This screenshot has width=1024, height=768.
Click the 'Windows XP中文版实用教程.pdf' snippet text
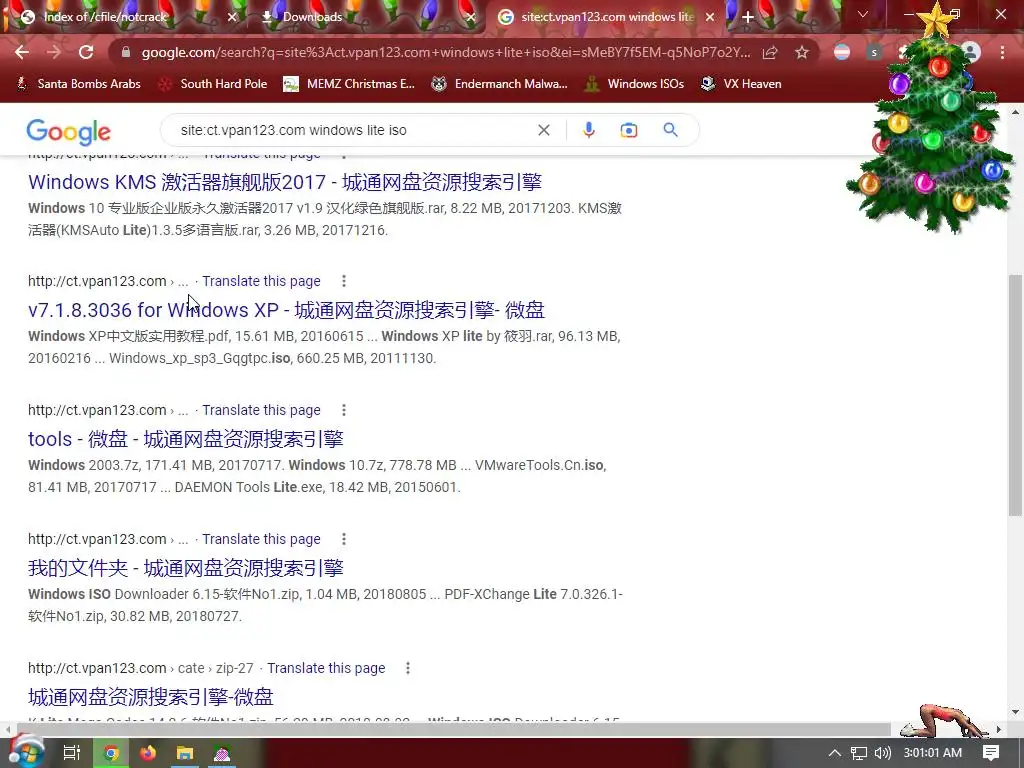pyautogui.click(x=130, y=336)
